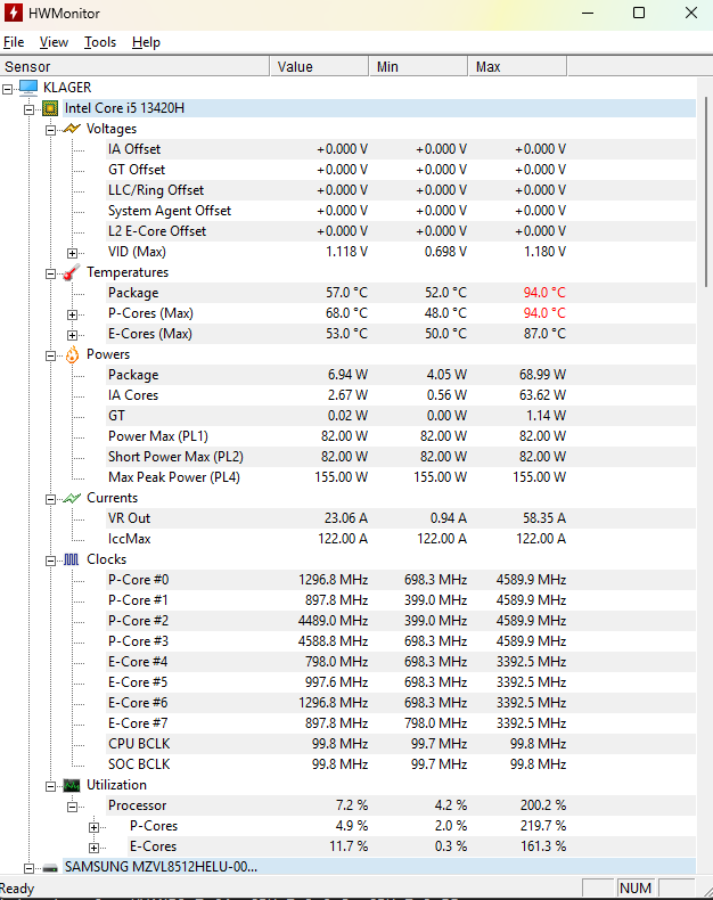Viewport: 713px width, 900px height.
Task: Select the P-Core #3 clock row
Action: click(401, 641)
